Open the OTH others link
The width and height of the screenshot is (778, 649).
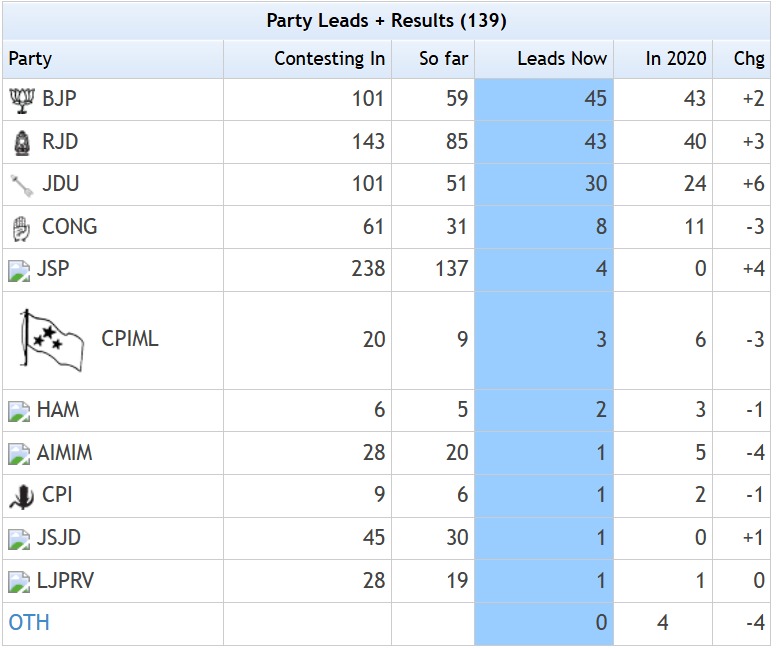coord(29,622)
